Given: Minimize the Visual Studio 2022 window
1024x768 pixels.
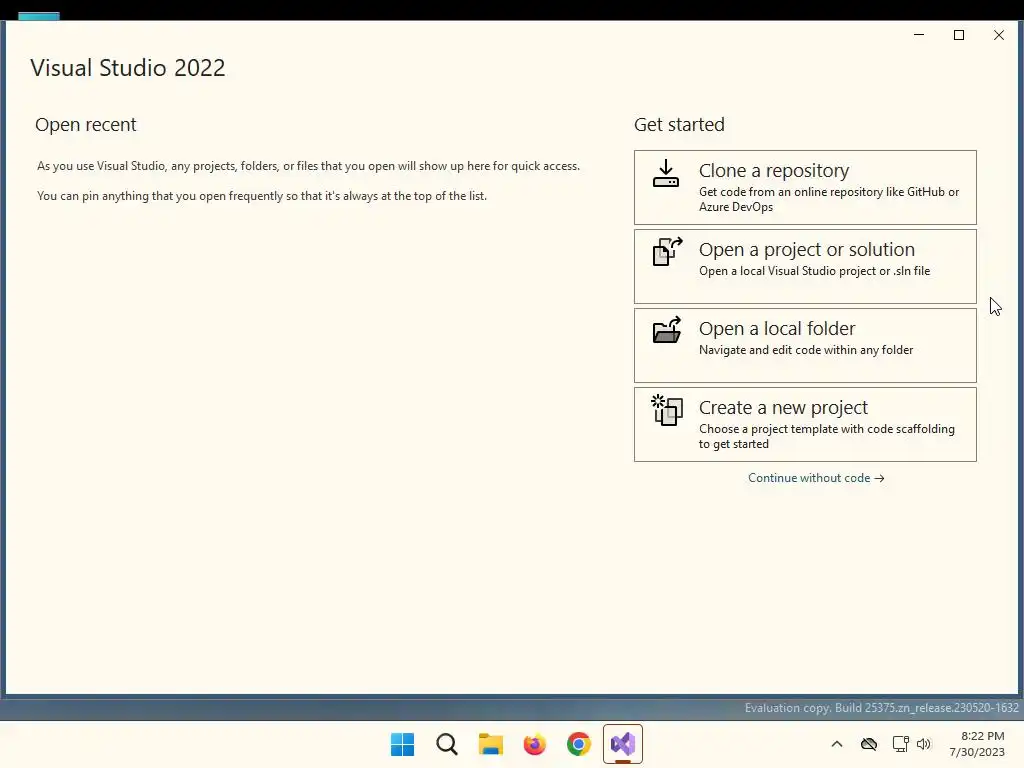Looking at the screenshot, I should click(919, 35).
